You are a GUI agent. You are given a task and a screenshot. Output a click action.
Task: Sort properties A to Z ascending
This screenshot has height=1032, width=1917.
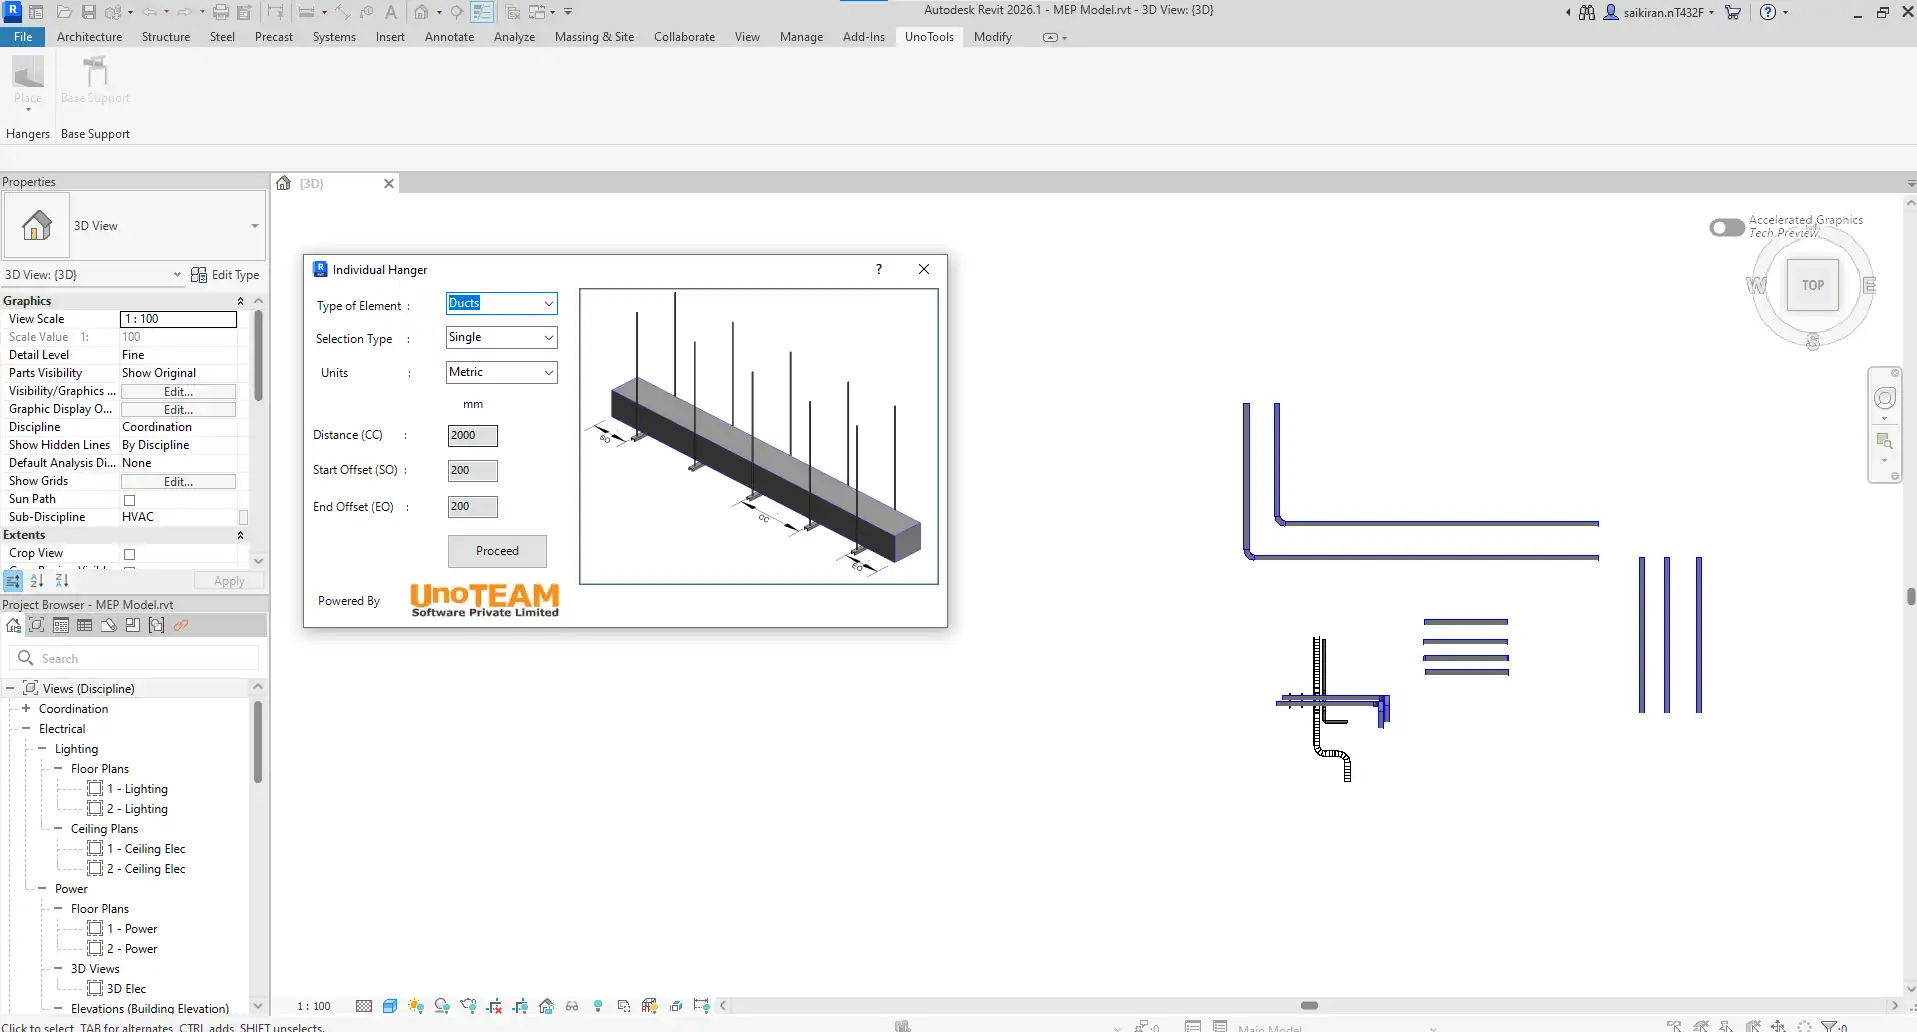[37, 581]
